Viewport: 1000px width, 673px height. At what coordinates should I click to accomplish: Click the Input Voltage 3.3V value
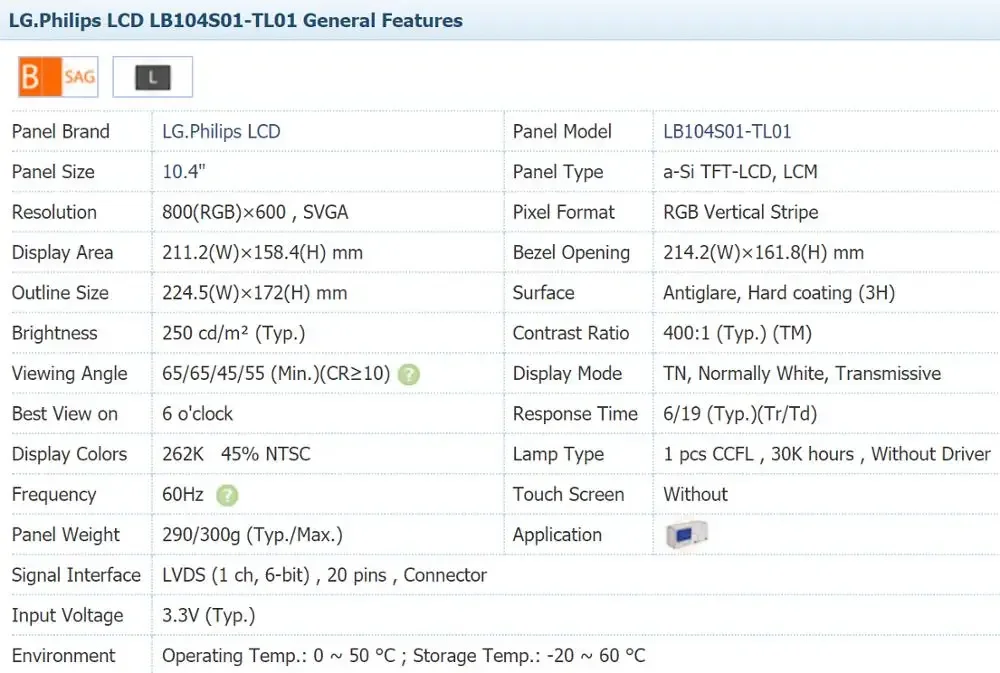[208, 615]
